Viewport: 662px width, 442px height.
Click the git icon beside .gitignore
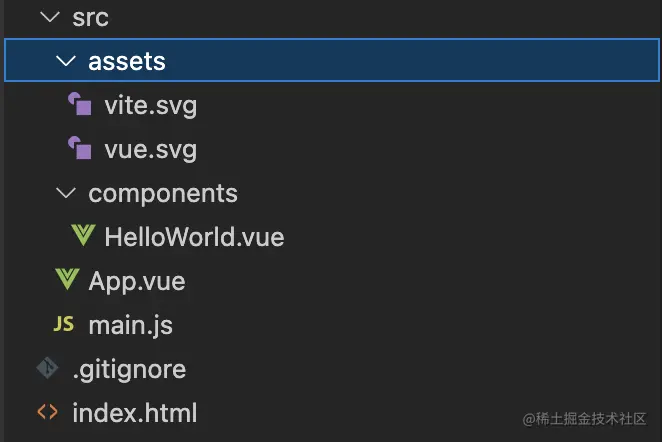47,369
